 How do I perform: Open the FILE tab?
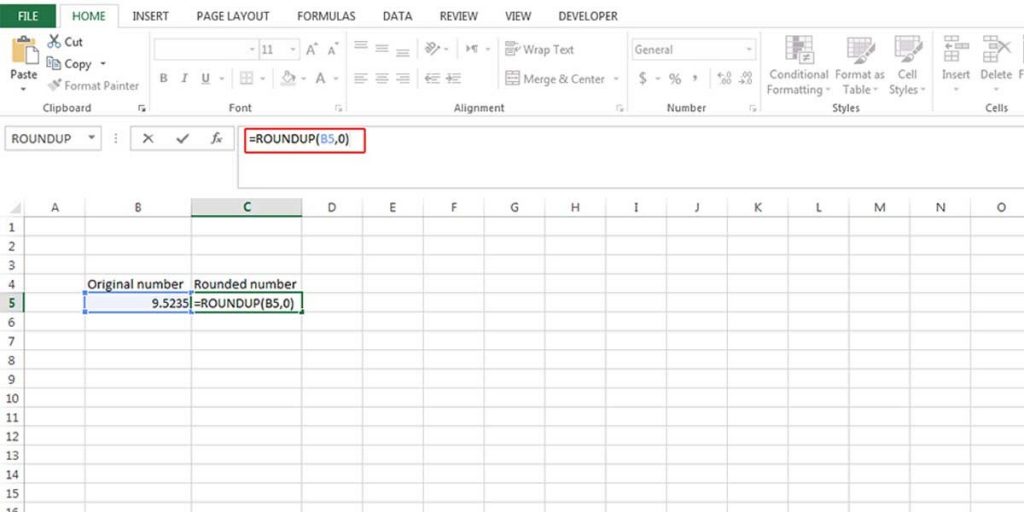[x=27, y=16]
